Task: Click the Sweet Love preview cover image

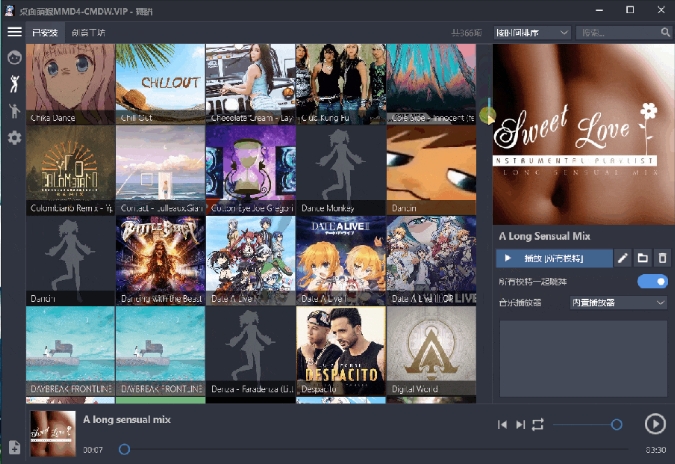Action: click(x=584, y=134)
